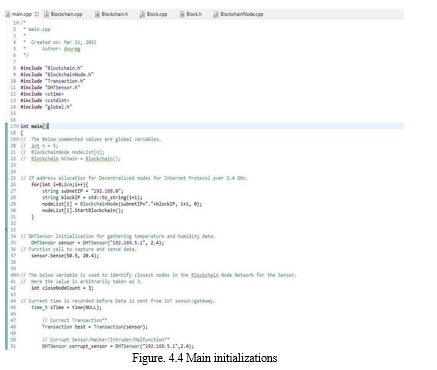
Task: Click the #include <ctime> line
Action: pyautogui.click(x=42, y=94)
